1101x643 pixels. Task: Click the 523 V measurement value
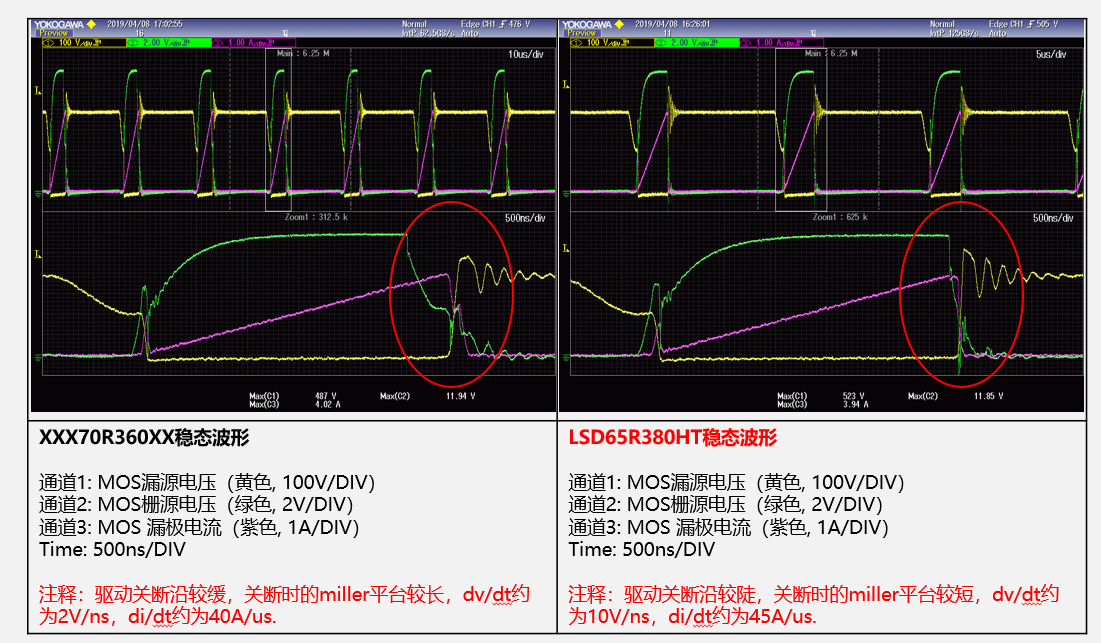tap(854, 396)
